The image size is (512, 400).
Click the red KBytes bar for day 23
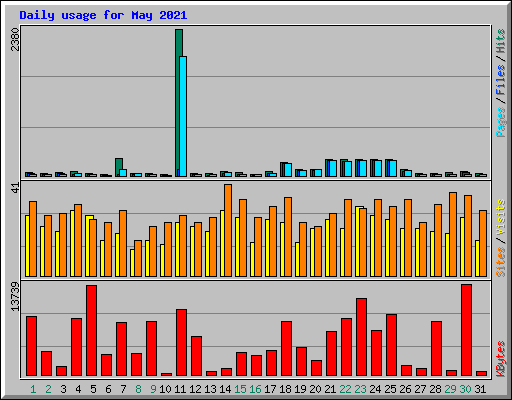(x=362, y=337)
